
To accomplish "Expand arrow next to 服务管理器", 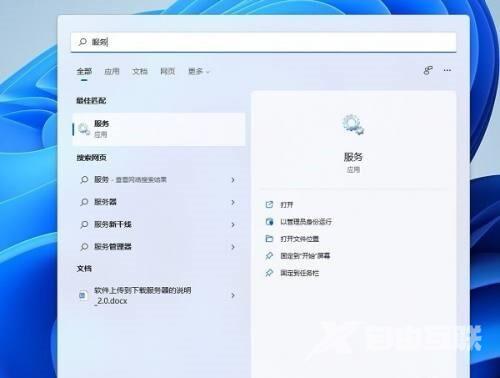I will [x=233, y=247].
